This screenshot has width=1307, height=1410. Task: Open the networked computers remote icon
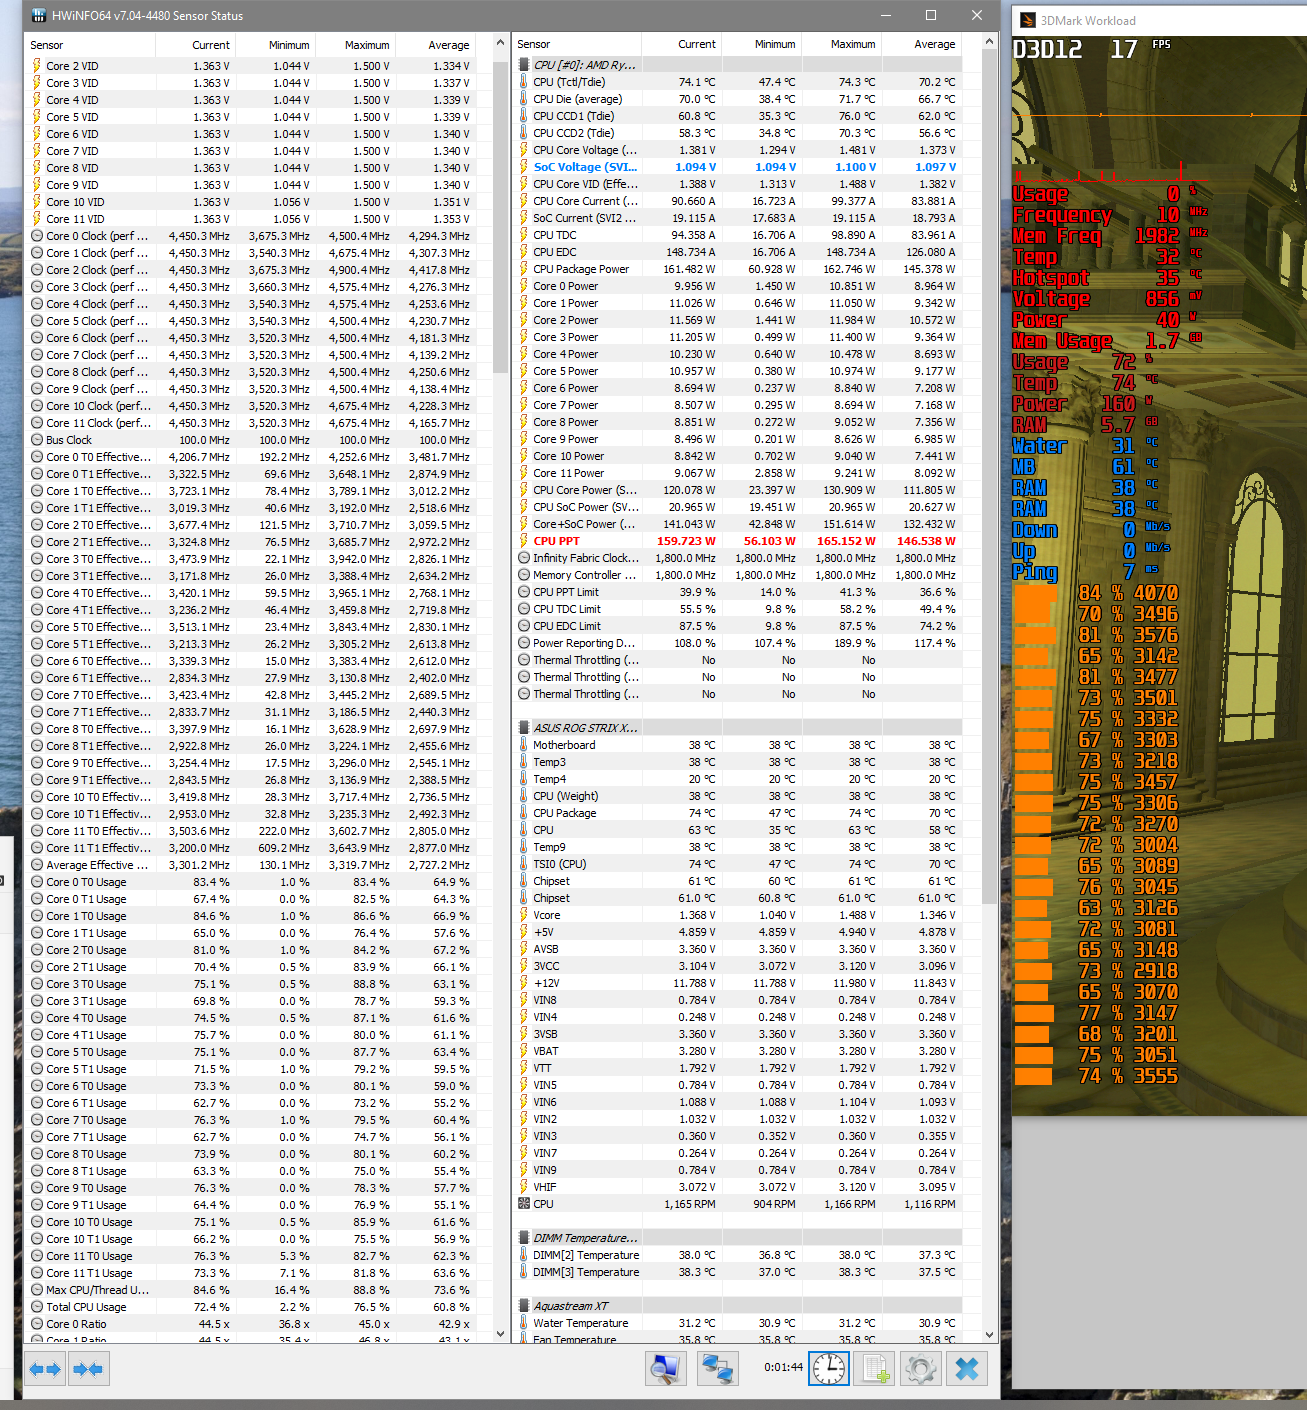tap(718, 1369)
